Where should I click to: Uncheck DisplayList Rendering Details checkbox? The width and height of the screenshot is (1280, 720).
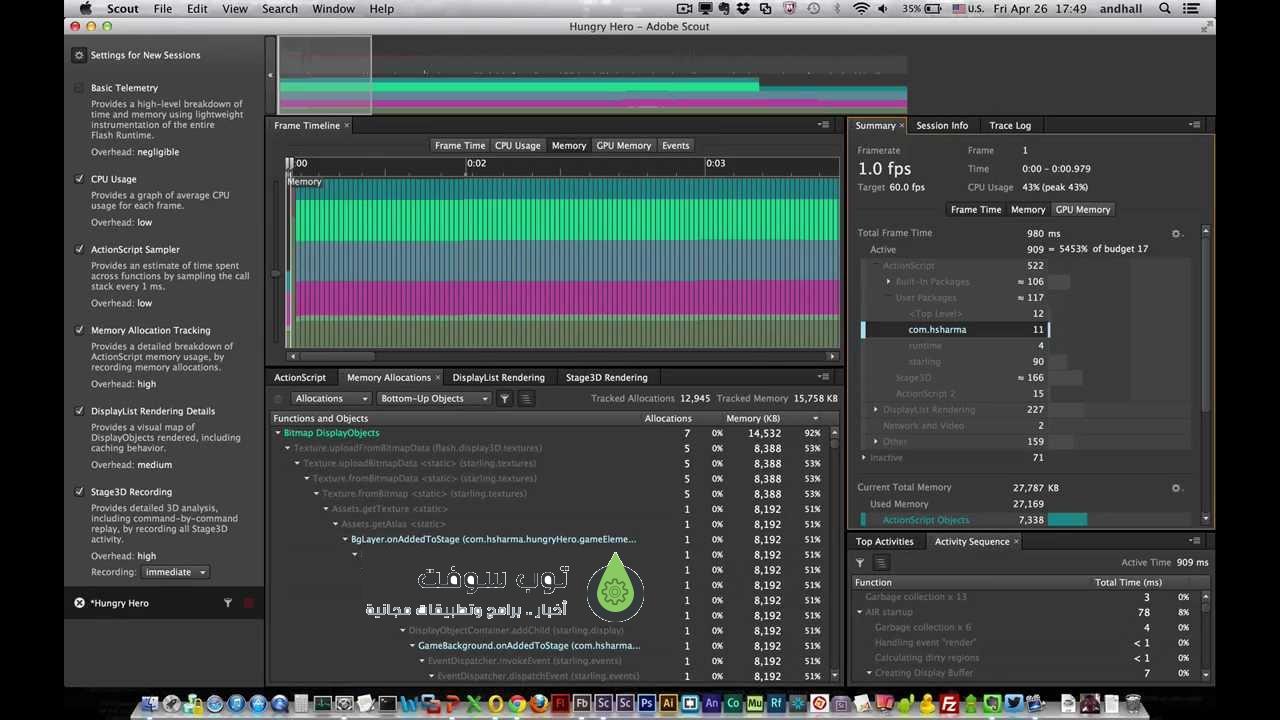[79, 411]
